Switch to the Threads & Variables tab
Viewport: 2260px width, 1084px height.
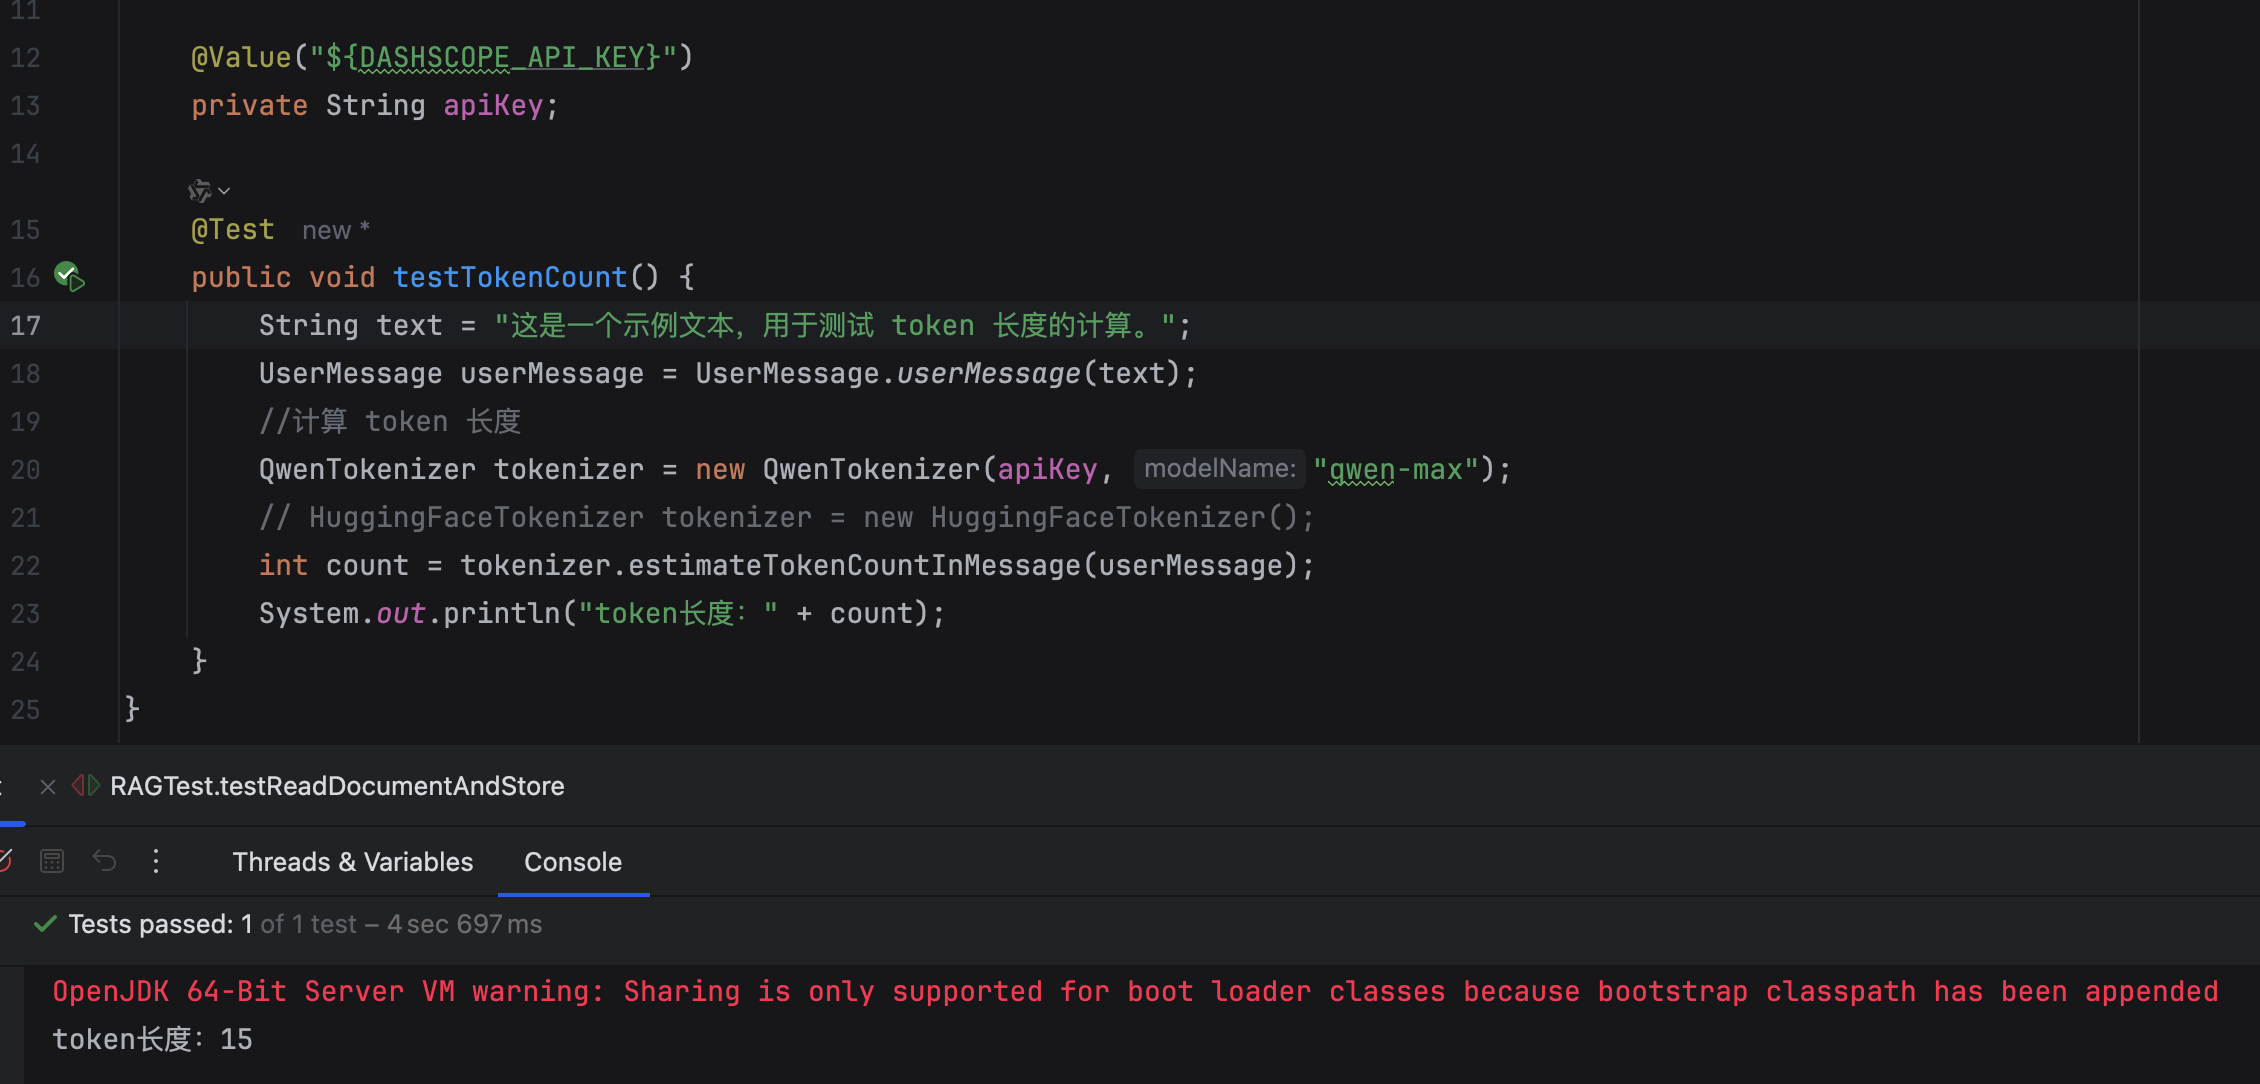tap(352, 862)
